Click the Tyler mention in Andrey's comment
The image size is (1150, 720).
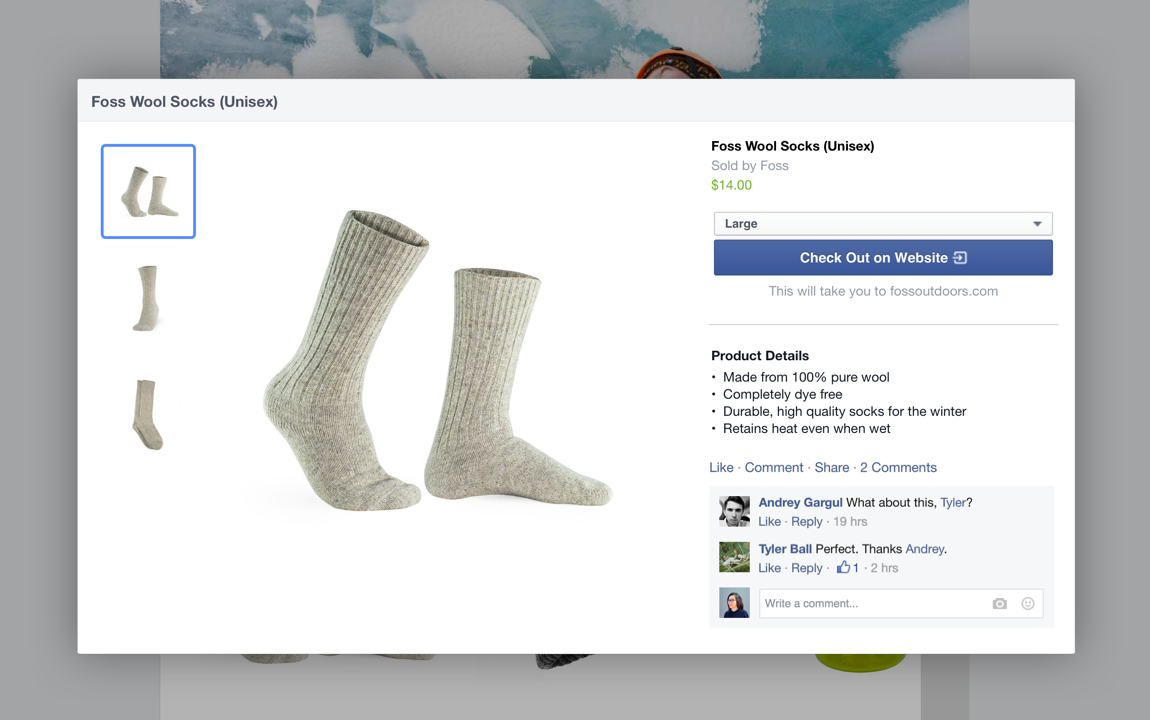point(953,502)
